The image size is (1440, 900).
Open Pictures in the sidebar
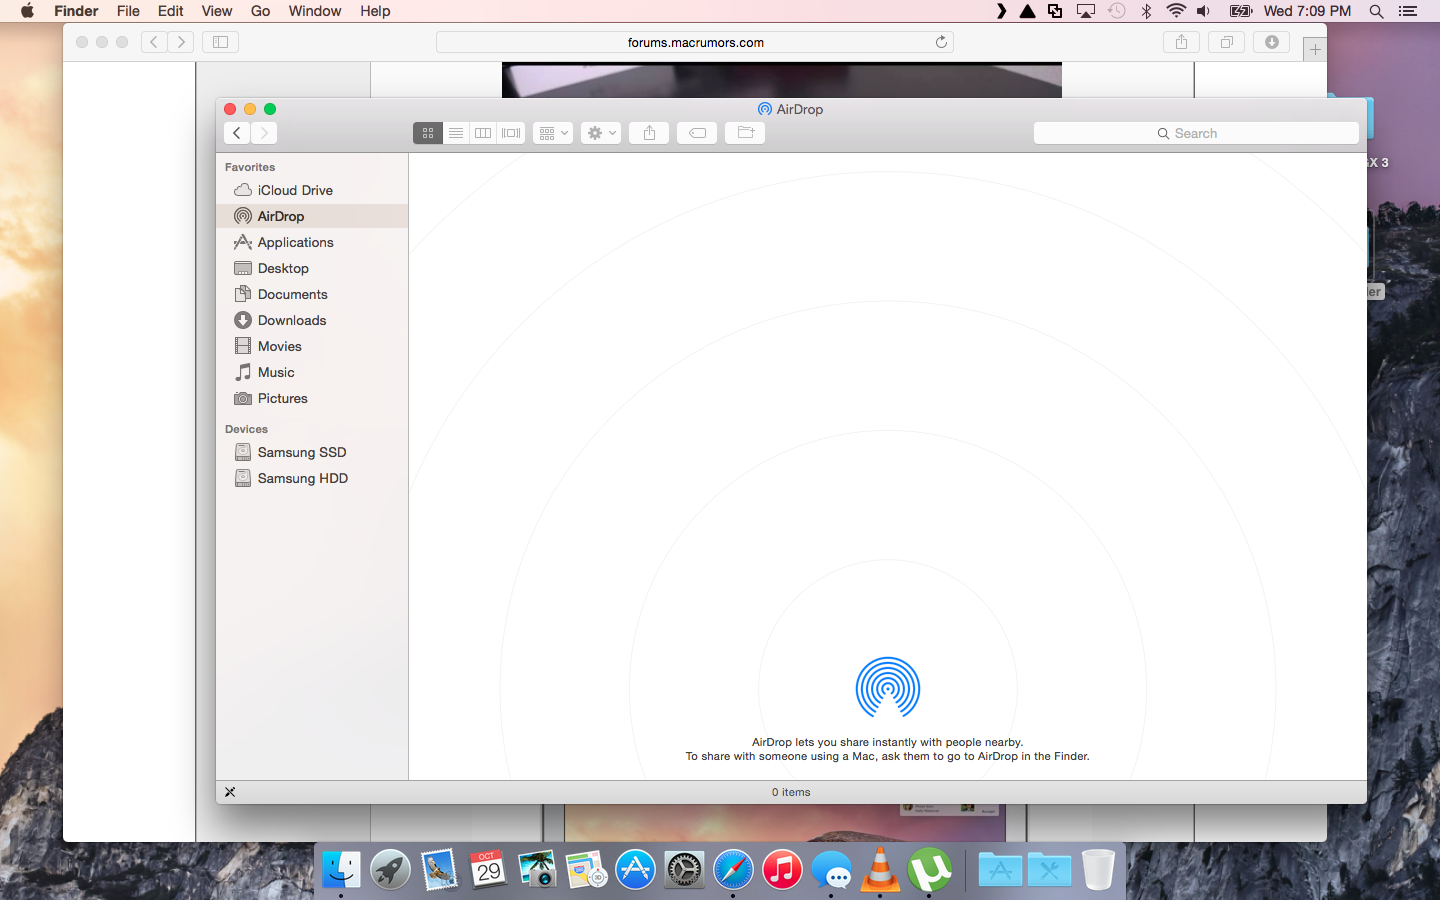point(312,398)
